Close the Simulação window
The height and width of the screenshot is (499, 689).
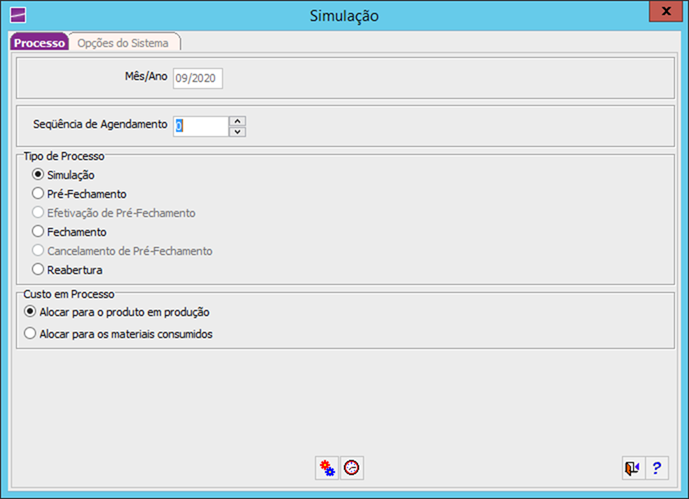tap(660, 13)
